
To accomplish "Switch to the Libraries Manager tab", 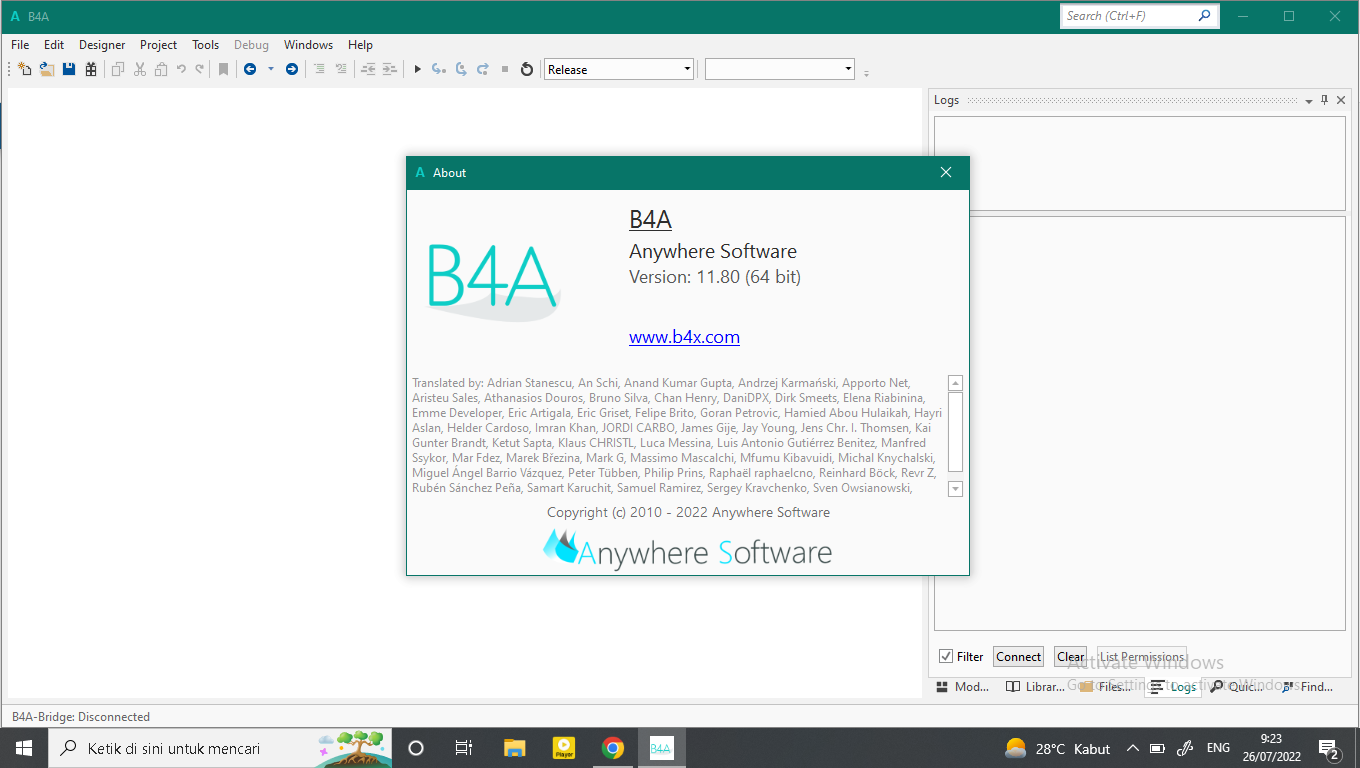I will coord(1035,687).
